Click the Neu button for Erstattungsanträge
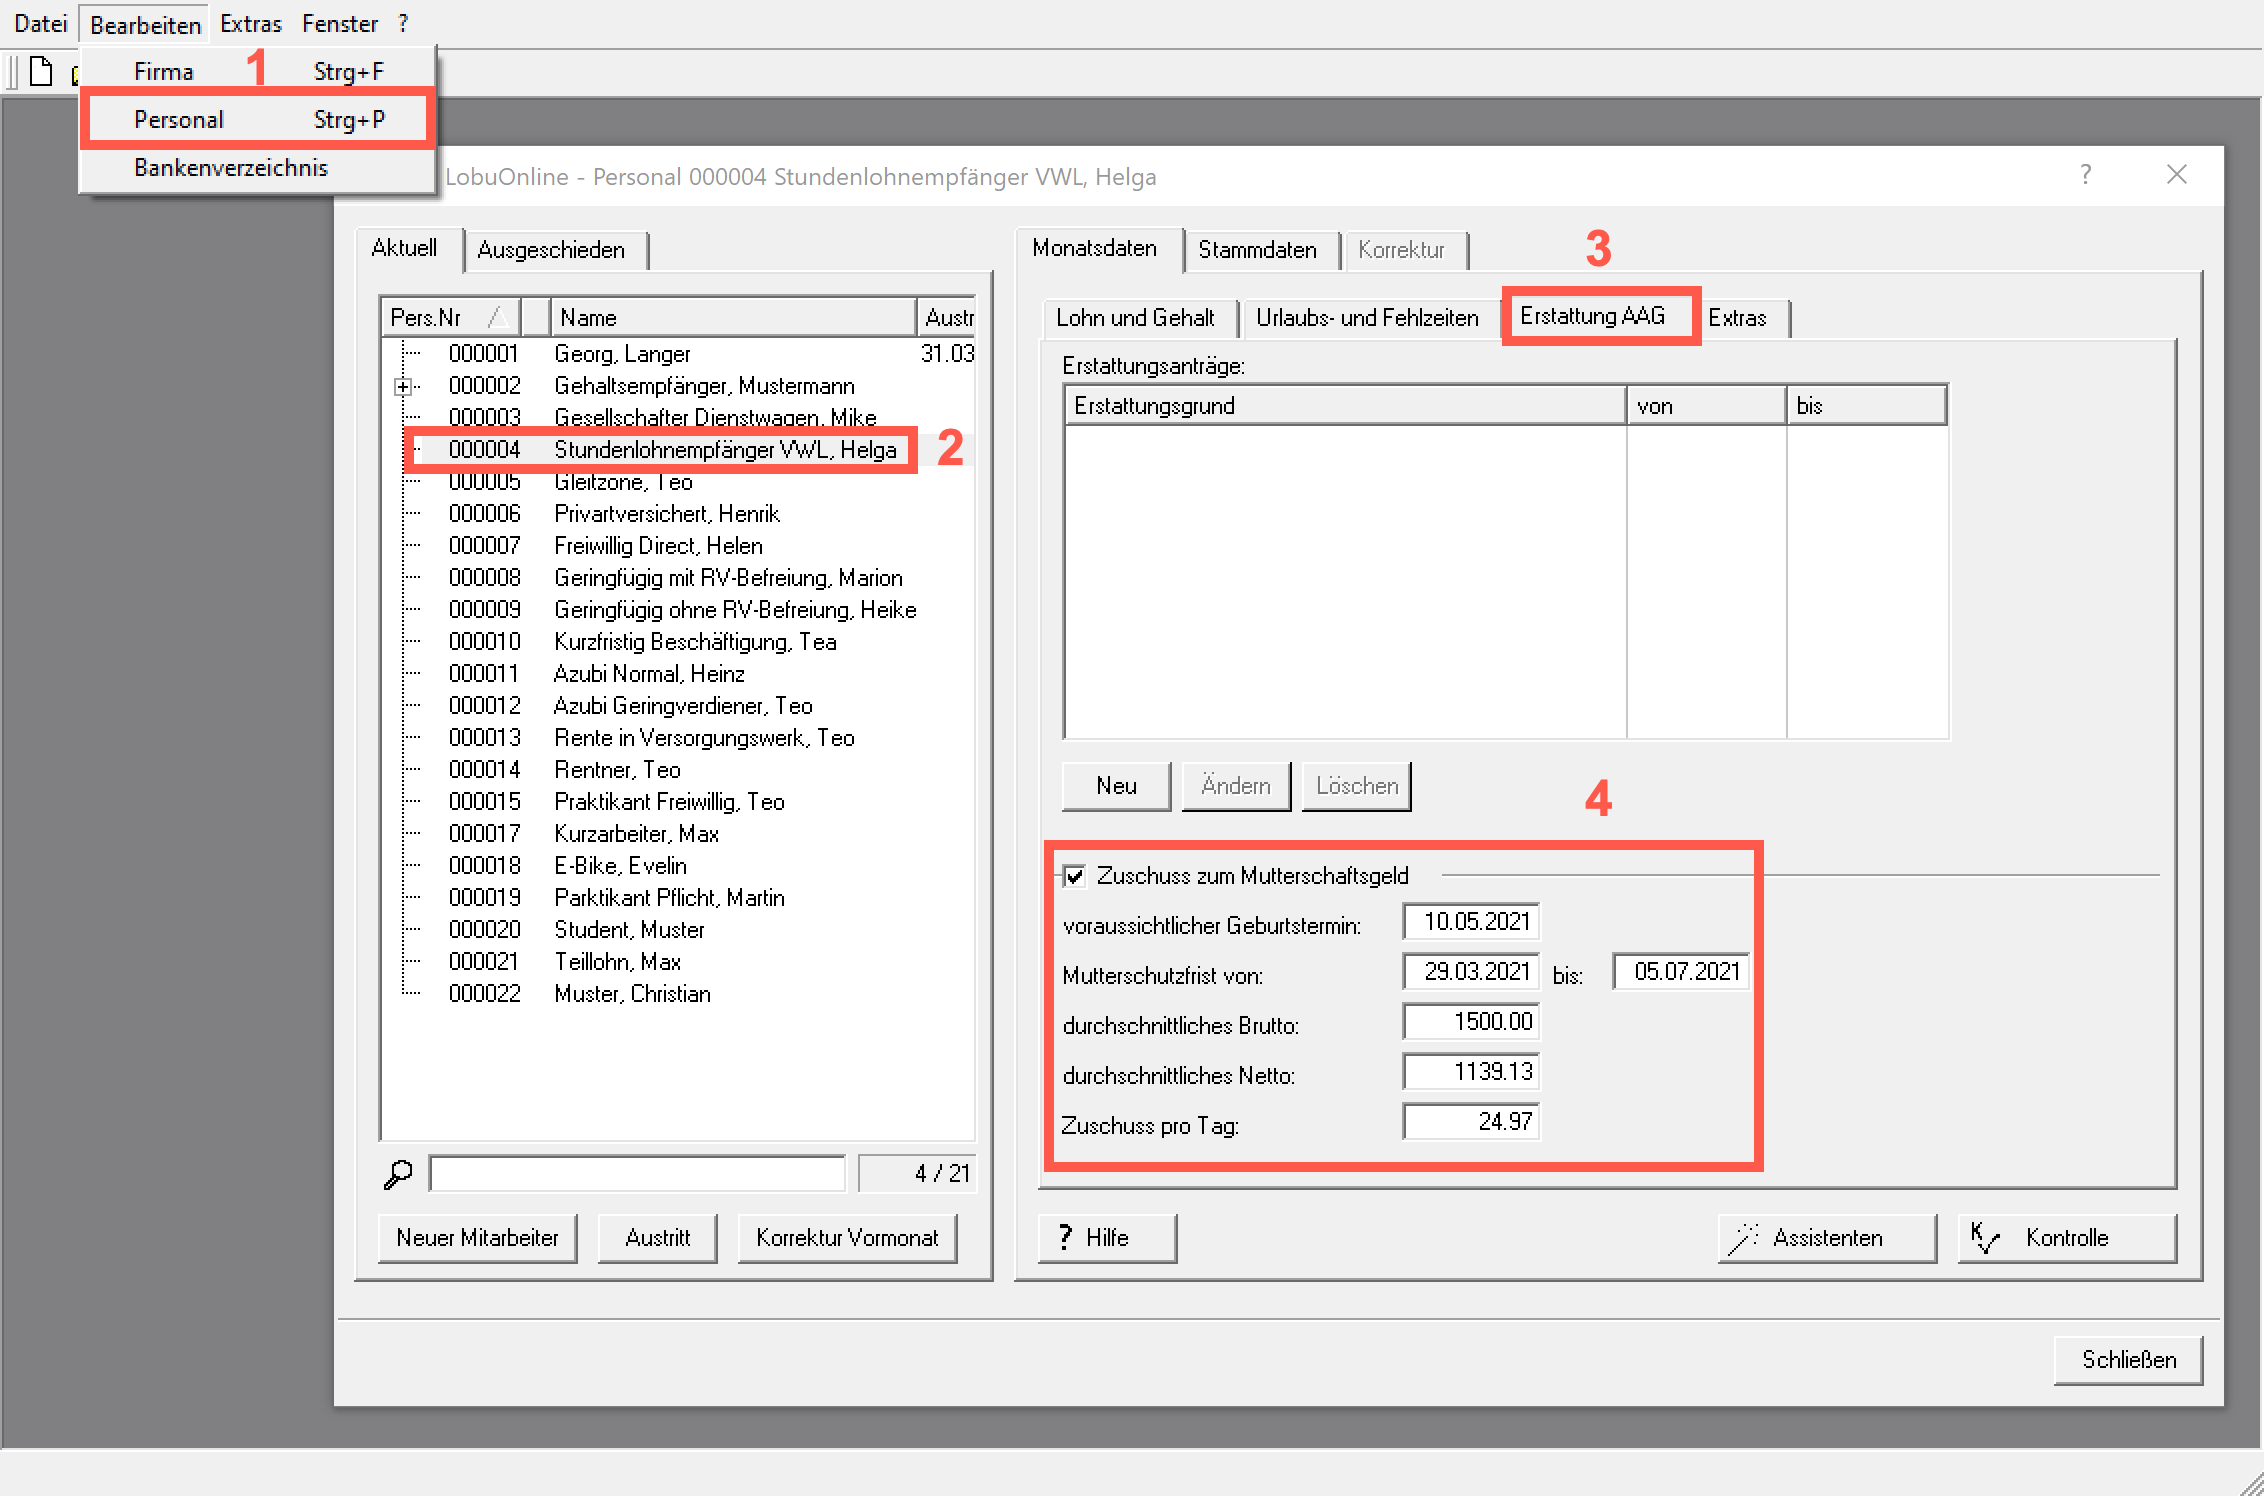Screen dimensions: 2264x1496 point(1116,786)
